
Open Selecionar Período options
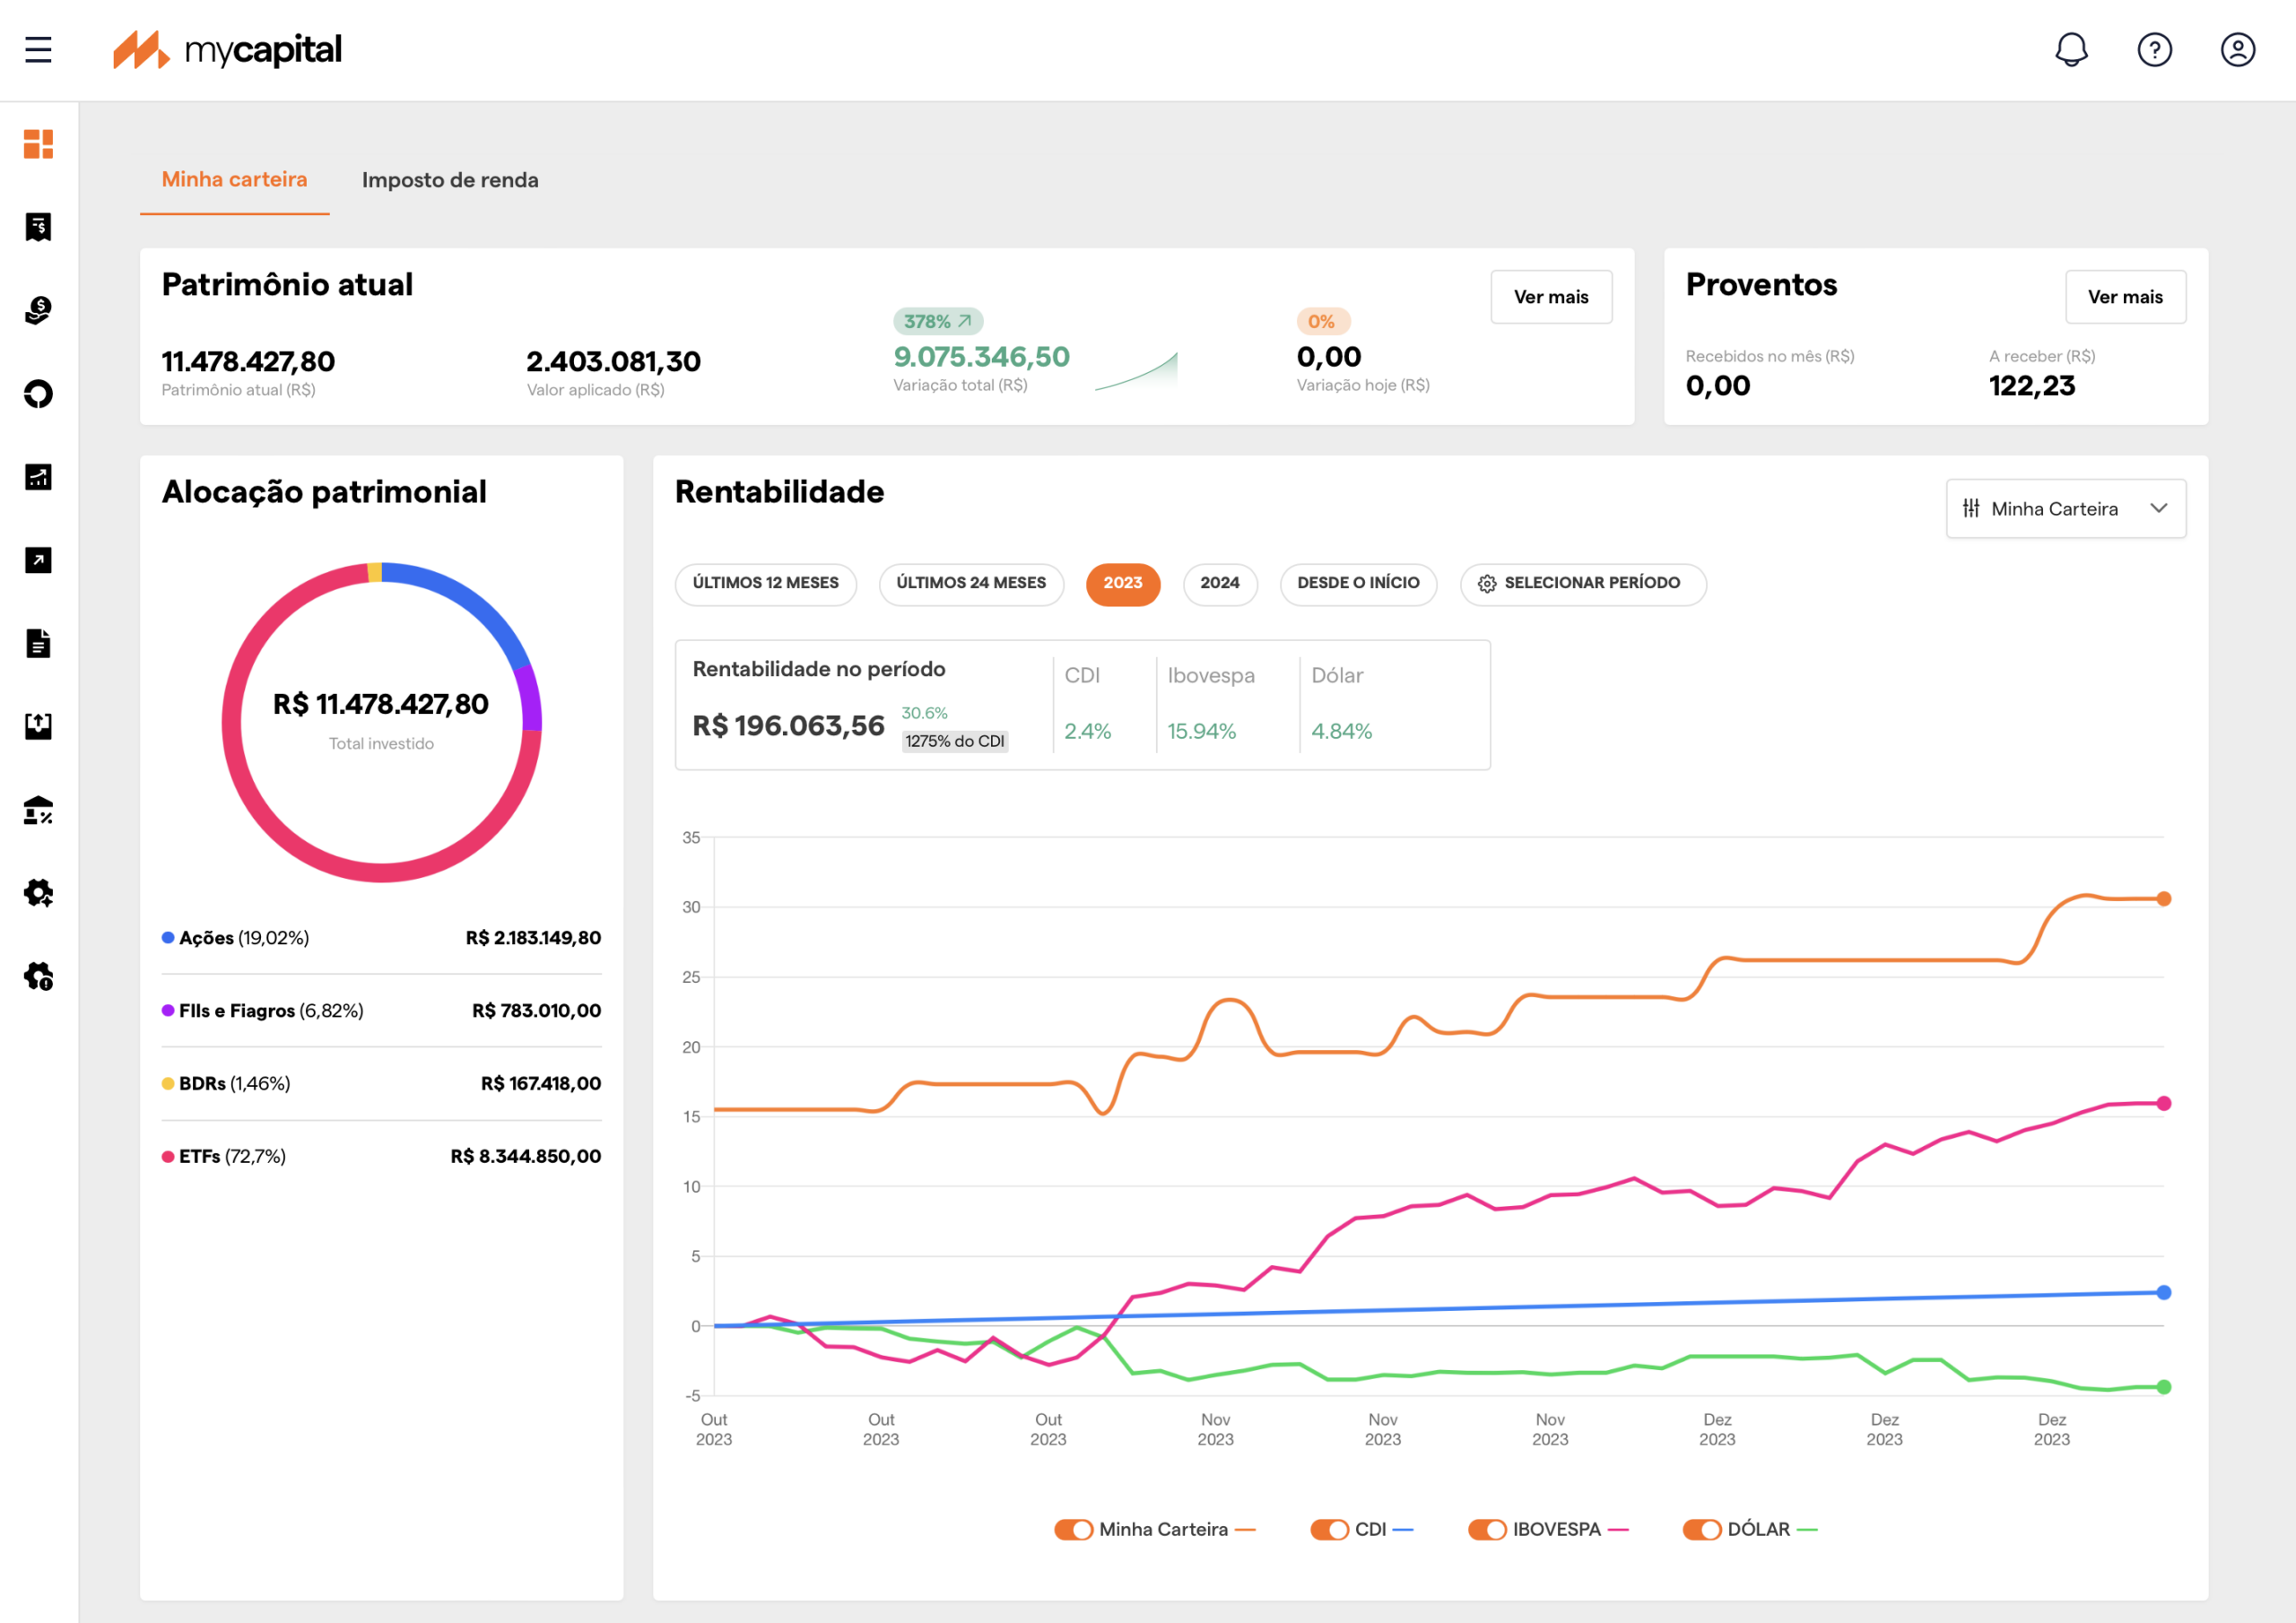pos(1582,583)
